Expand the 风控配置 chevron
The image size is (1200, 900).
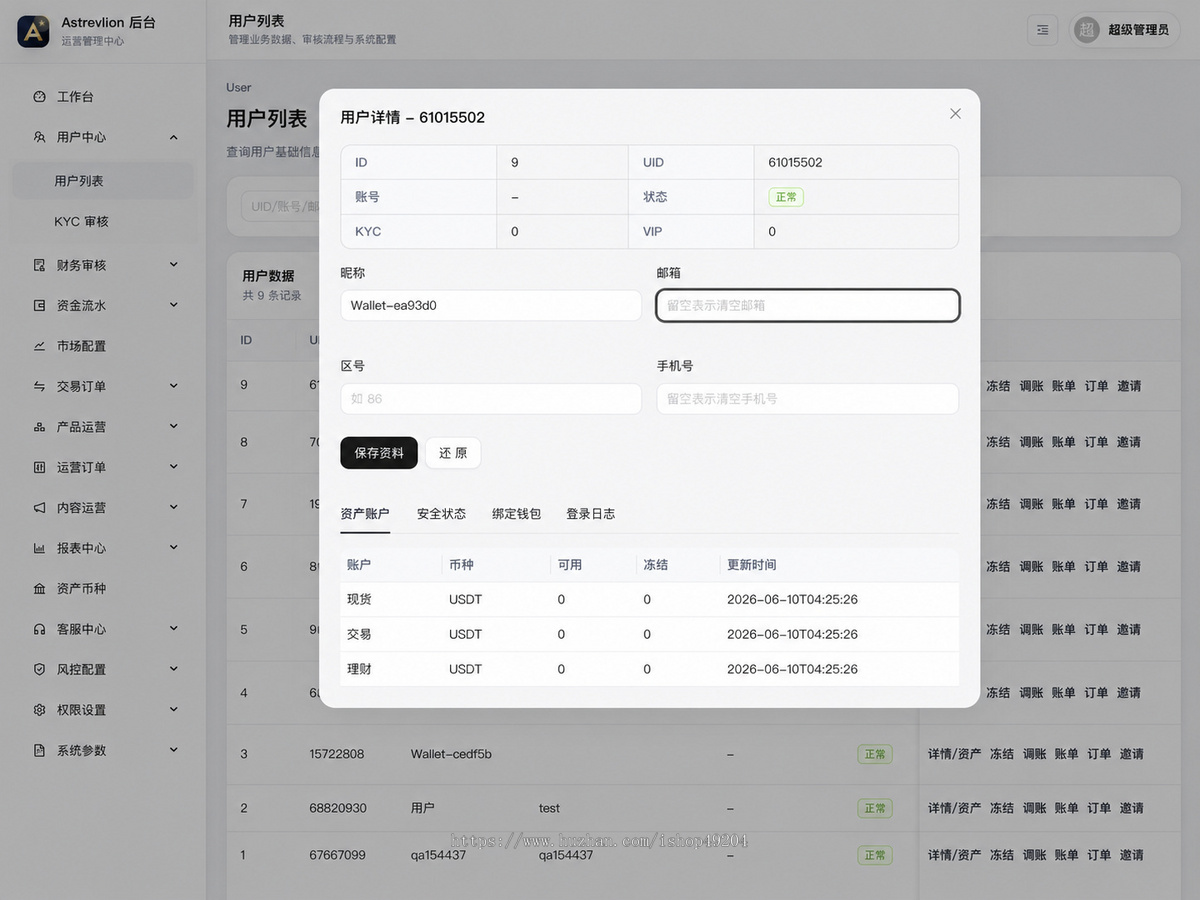tap(173, 669)
